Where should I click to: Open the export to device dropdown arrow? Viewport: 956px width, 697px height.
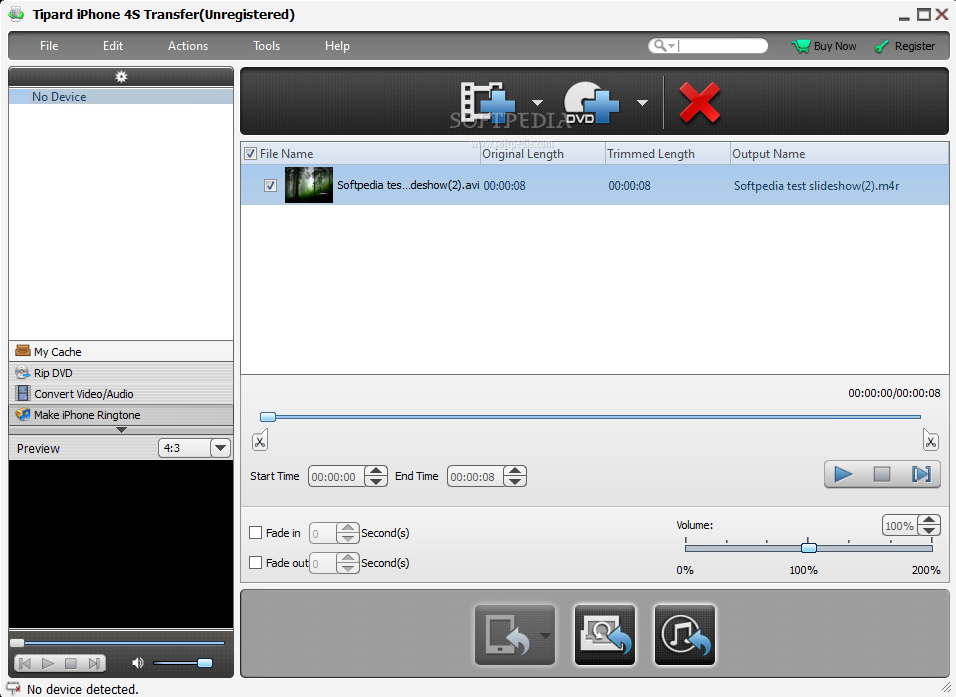pos(546,635)
